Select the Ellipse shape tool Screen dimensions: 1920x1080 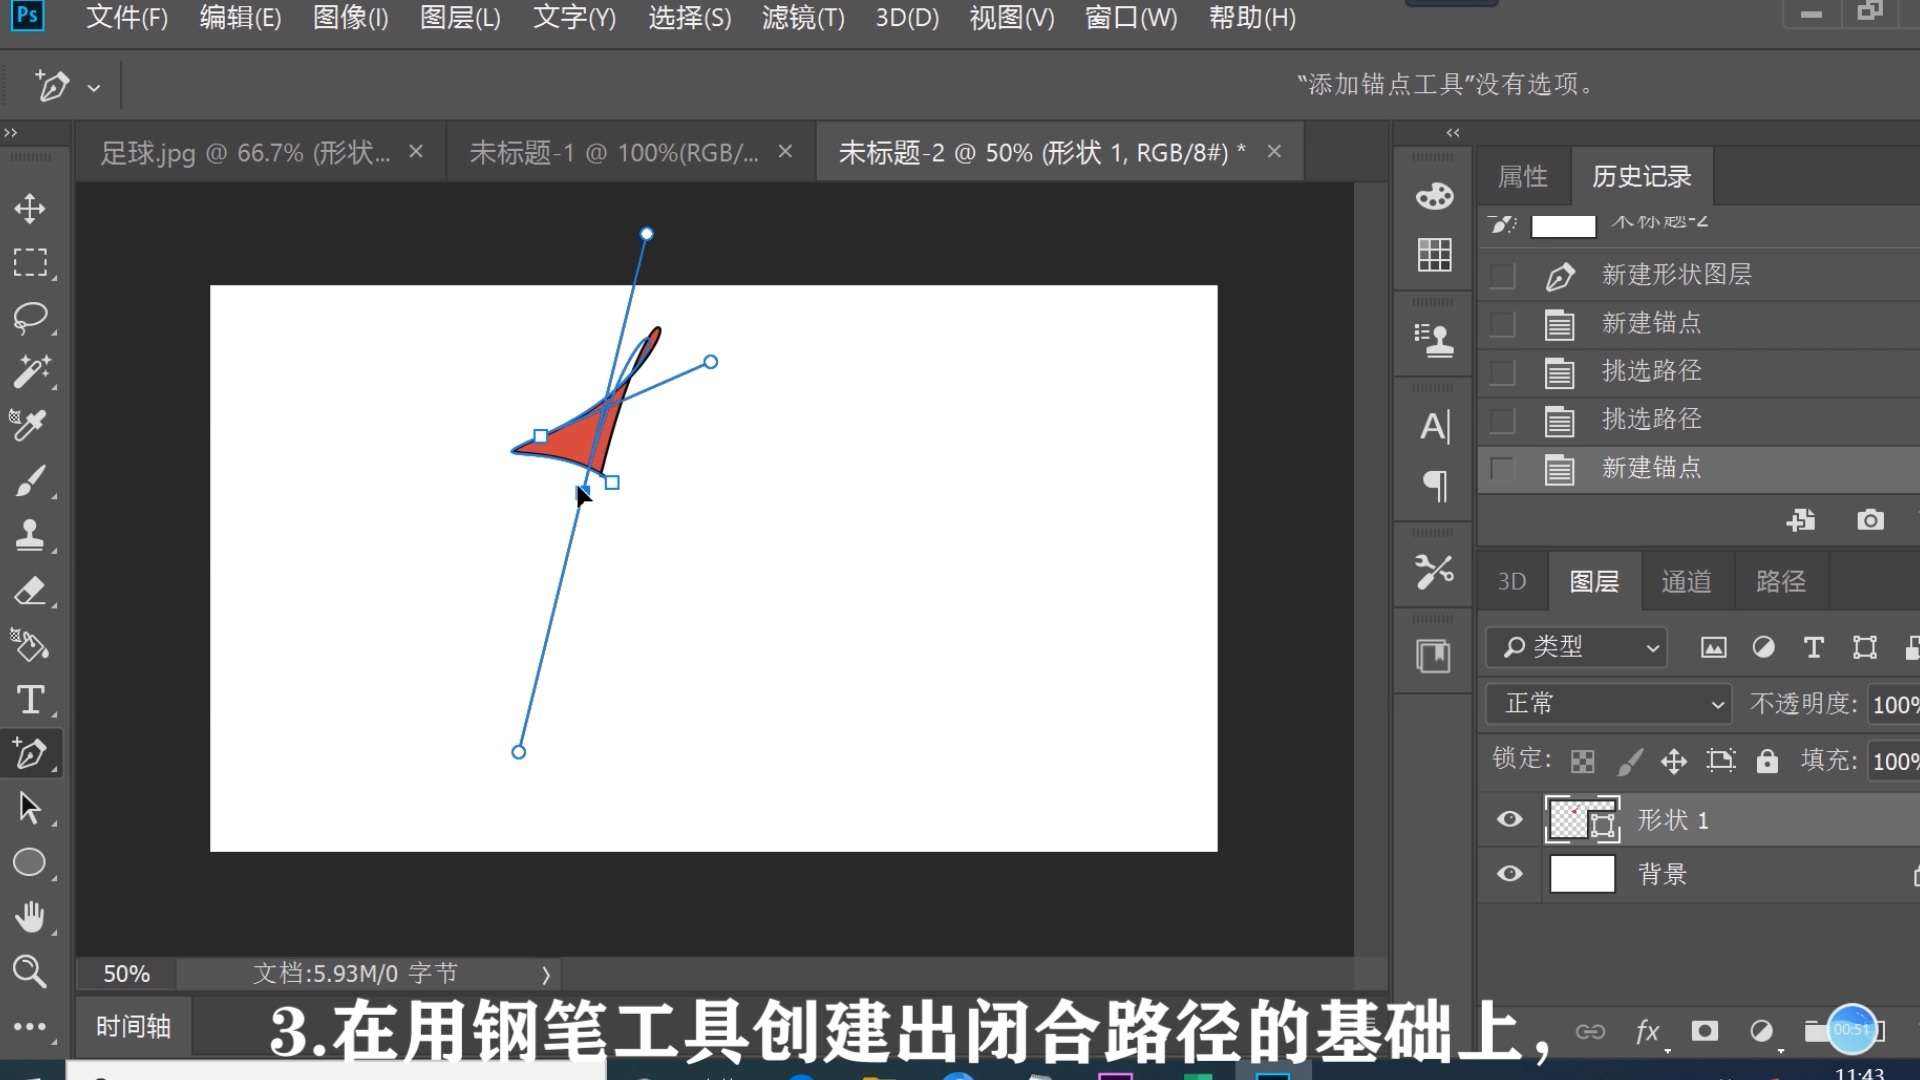click(x=30, y=862)
